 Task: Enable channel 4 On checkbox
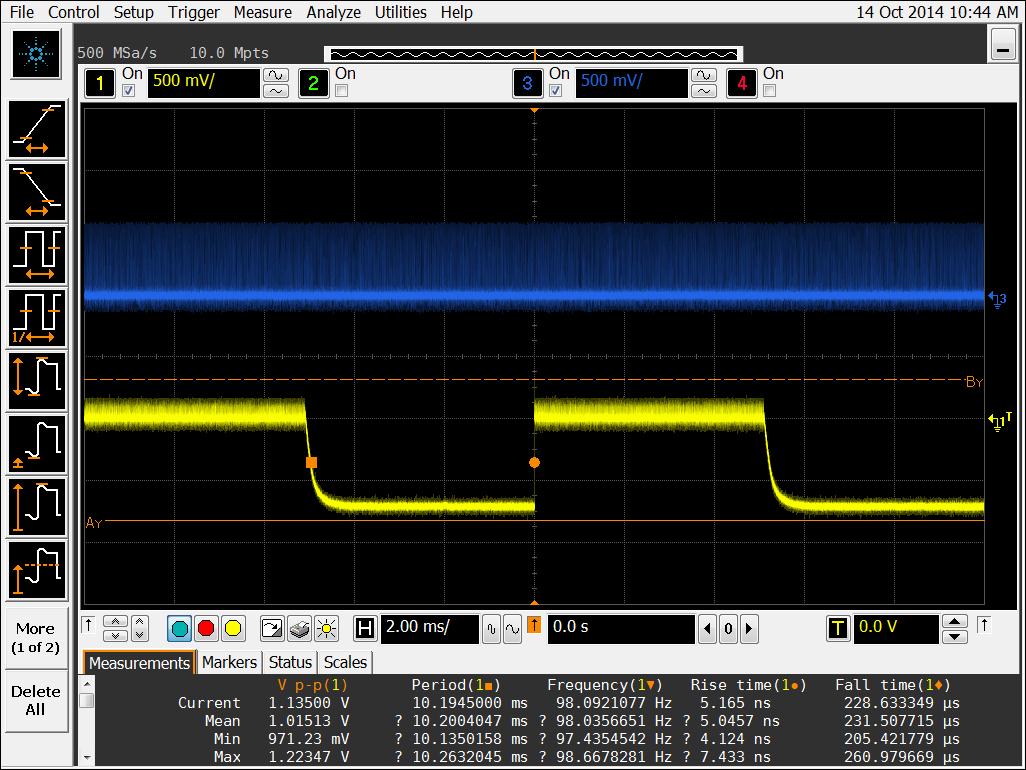coord(769,91)
